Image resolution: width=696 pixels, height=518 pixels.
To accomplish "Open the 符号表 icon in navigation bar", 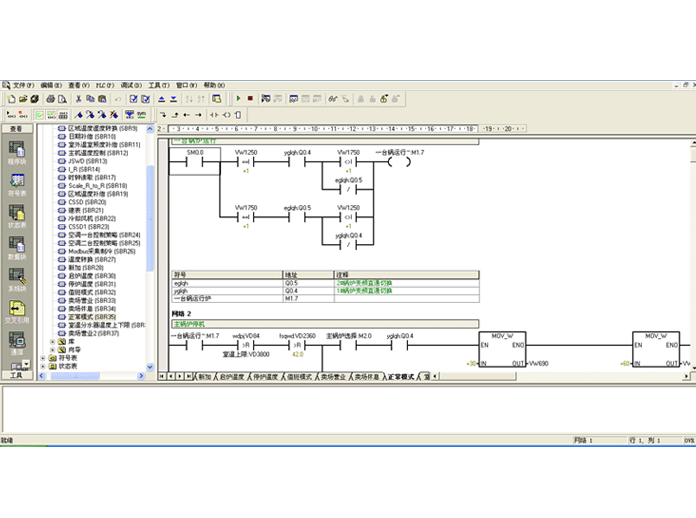I will point(16,182).
